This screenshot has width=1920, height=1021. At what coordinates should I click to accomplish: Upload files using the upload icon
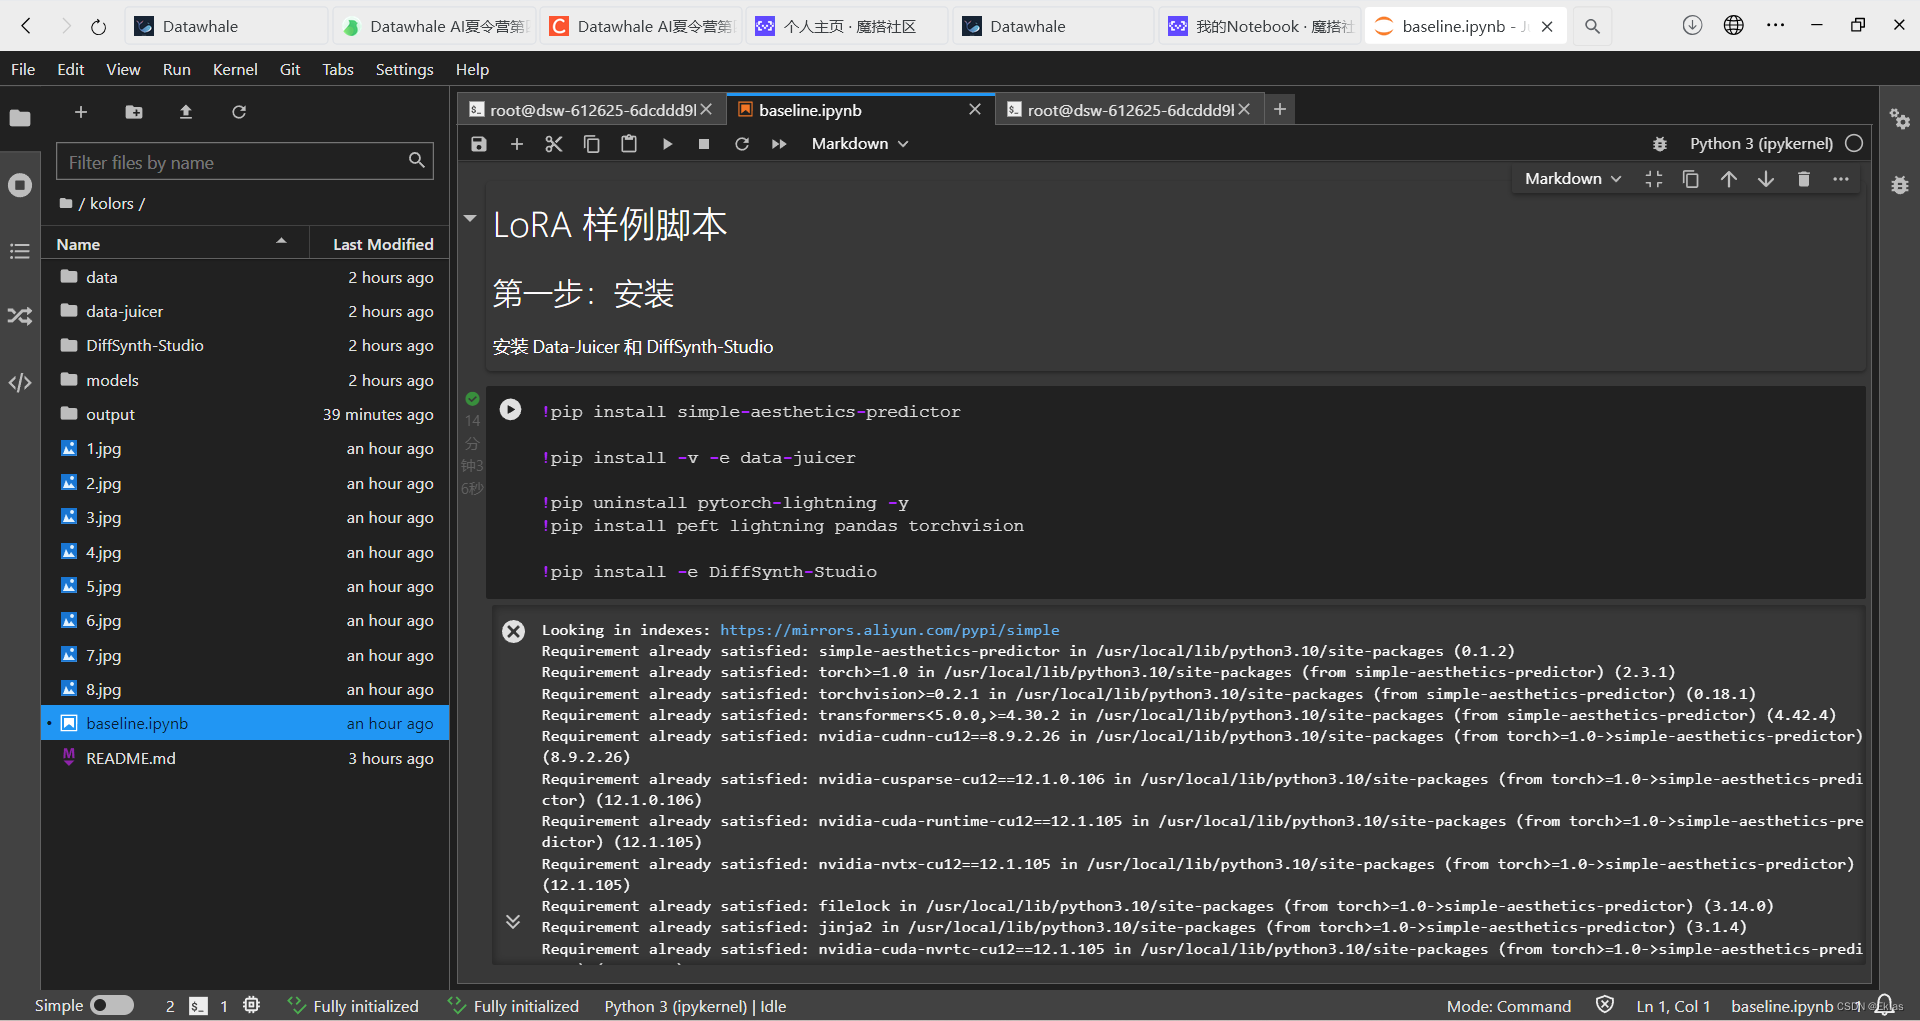(x=186, y=112)
